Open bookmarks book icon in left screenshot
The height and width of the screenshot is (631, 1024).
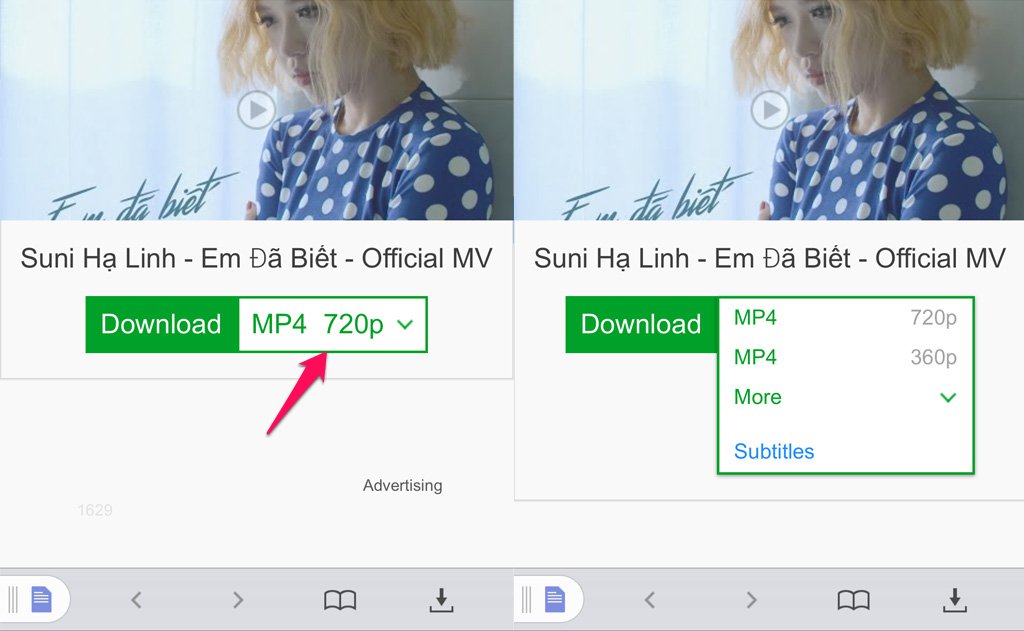340,600
